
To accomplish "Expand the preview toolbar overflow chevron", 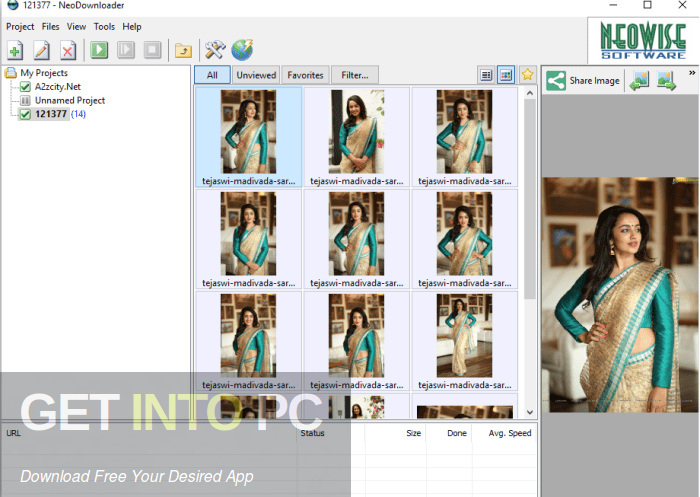I will click(692, 73).
